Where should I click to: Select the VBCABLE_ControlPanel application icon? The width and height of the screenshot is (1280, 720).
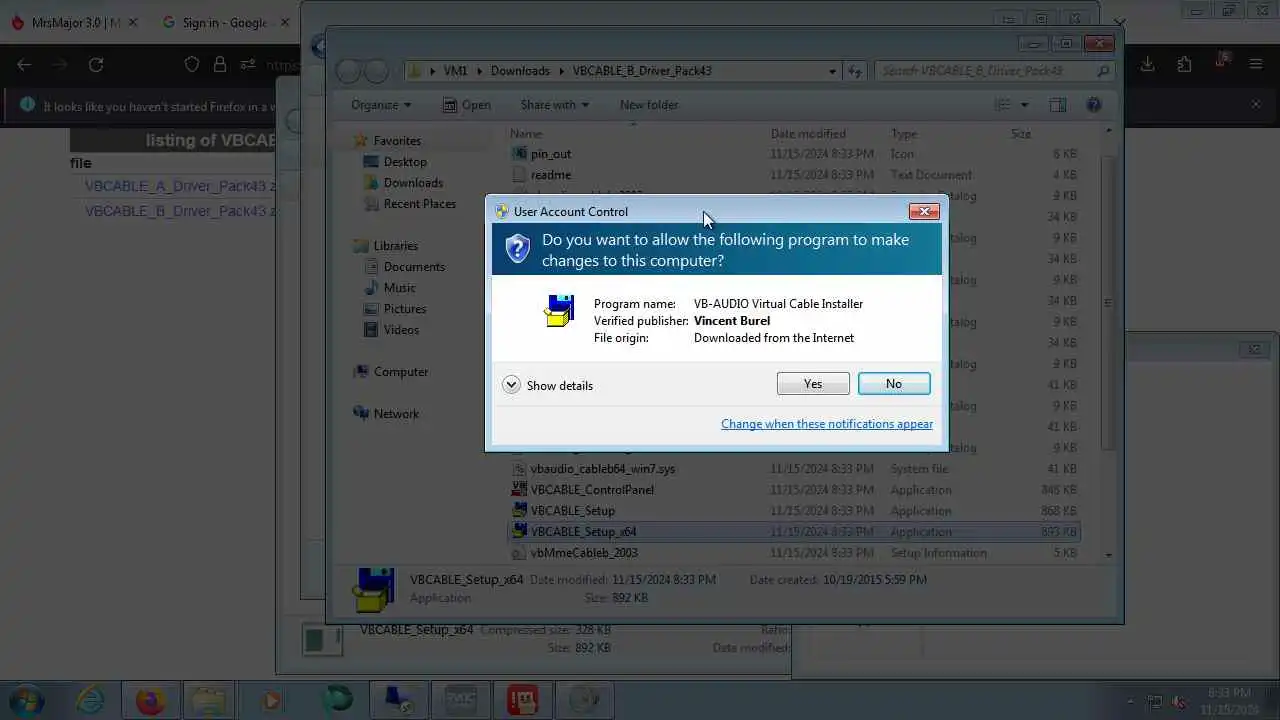tap(519, 490)
